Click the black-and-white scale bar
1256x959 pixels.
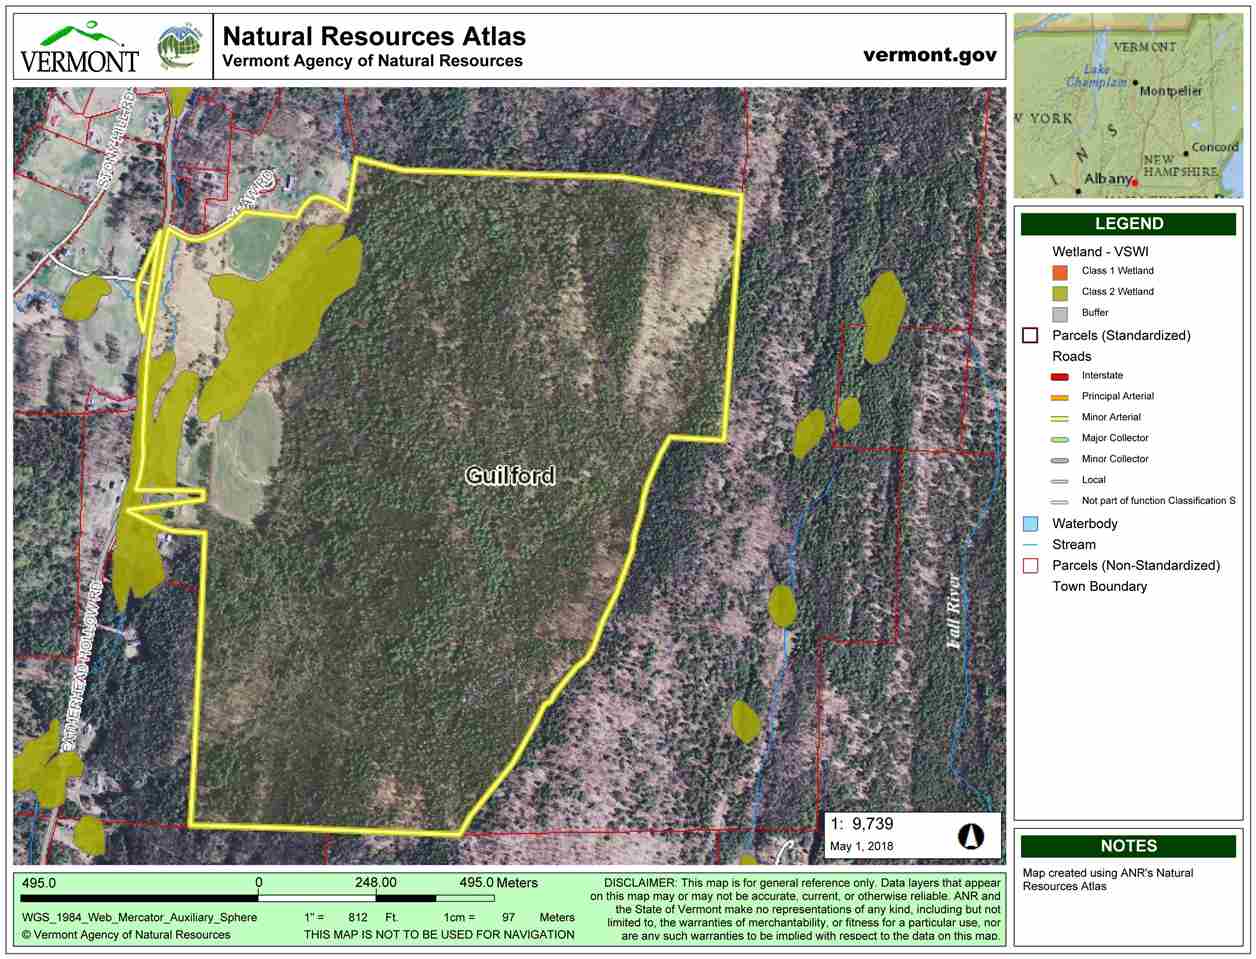258,897
